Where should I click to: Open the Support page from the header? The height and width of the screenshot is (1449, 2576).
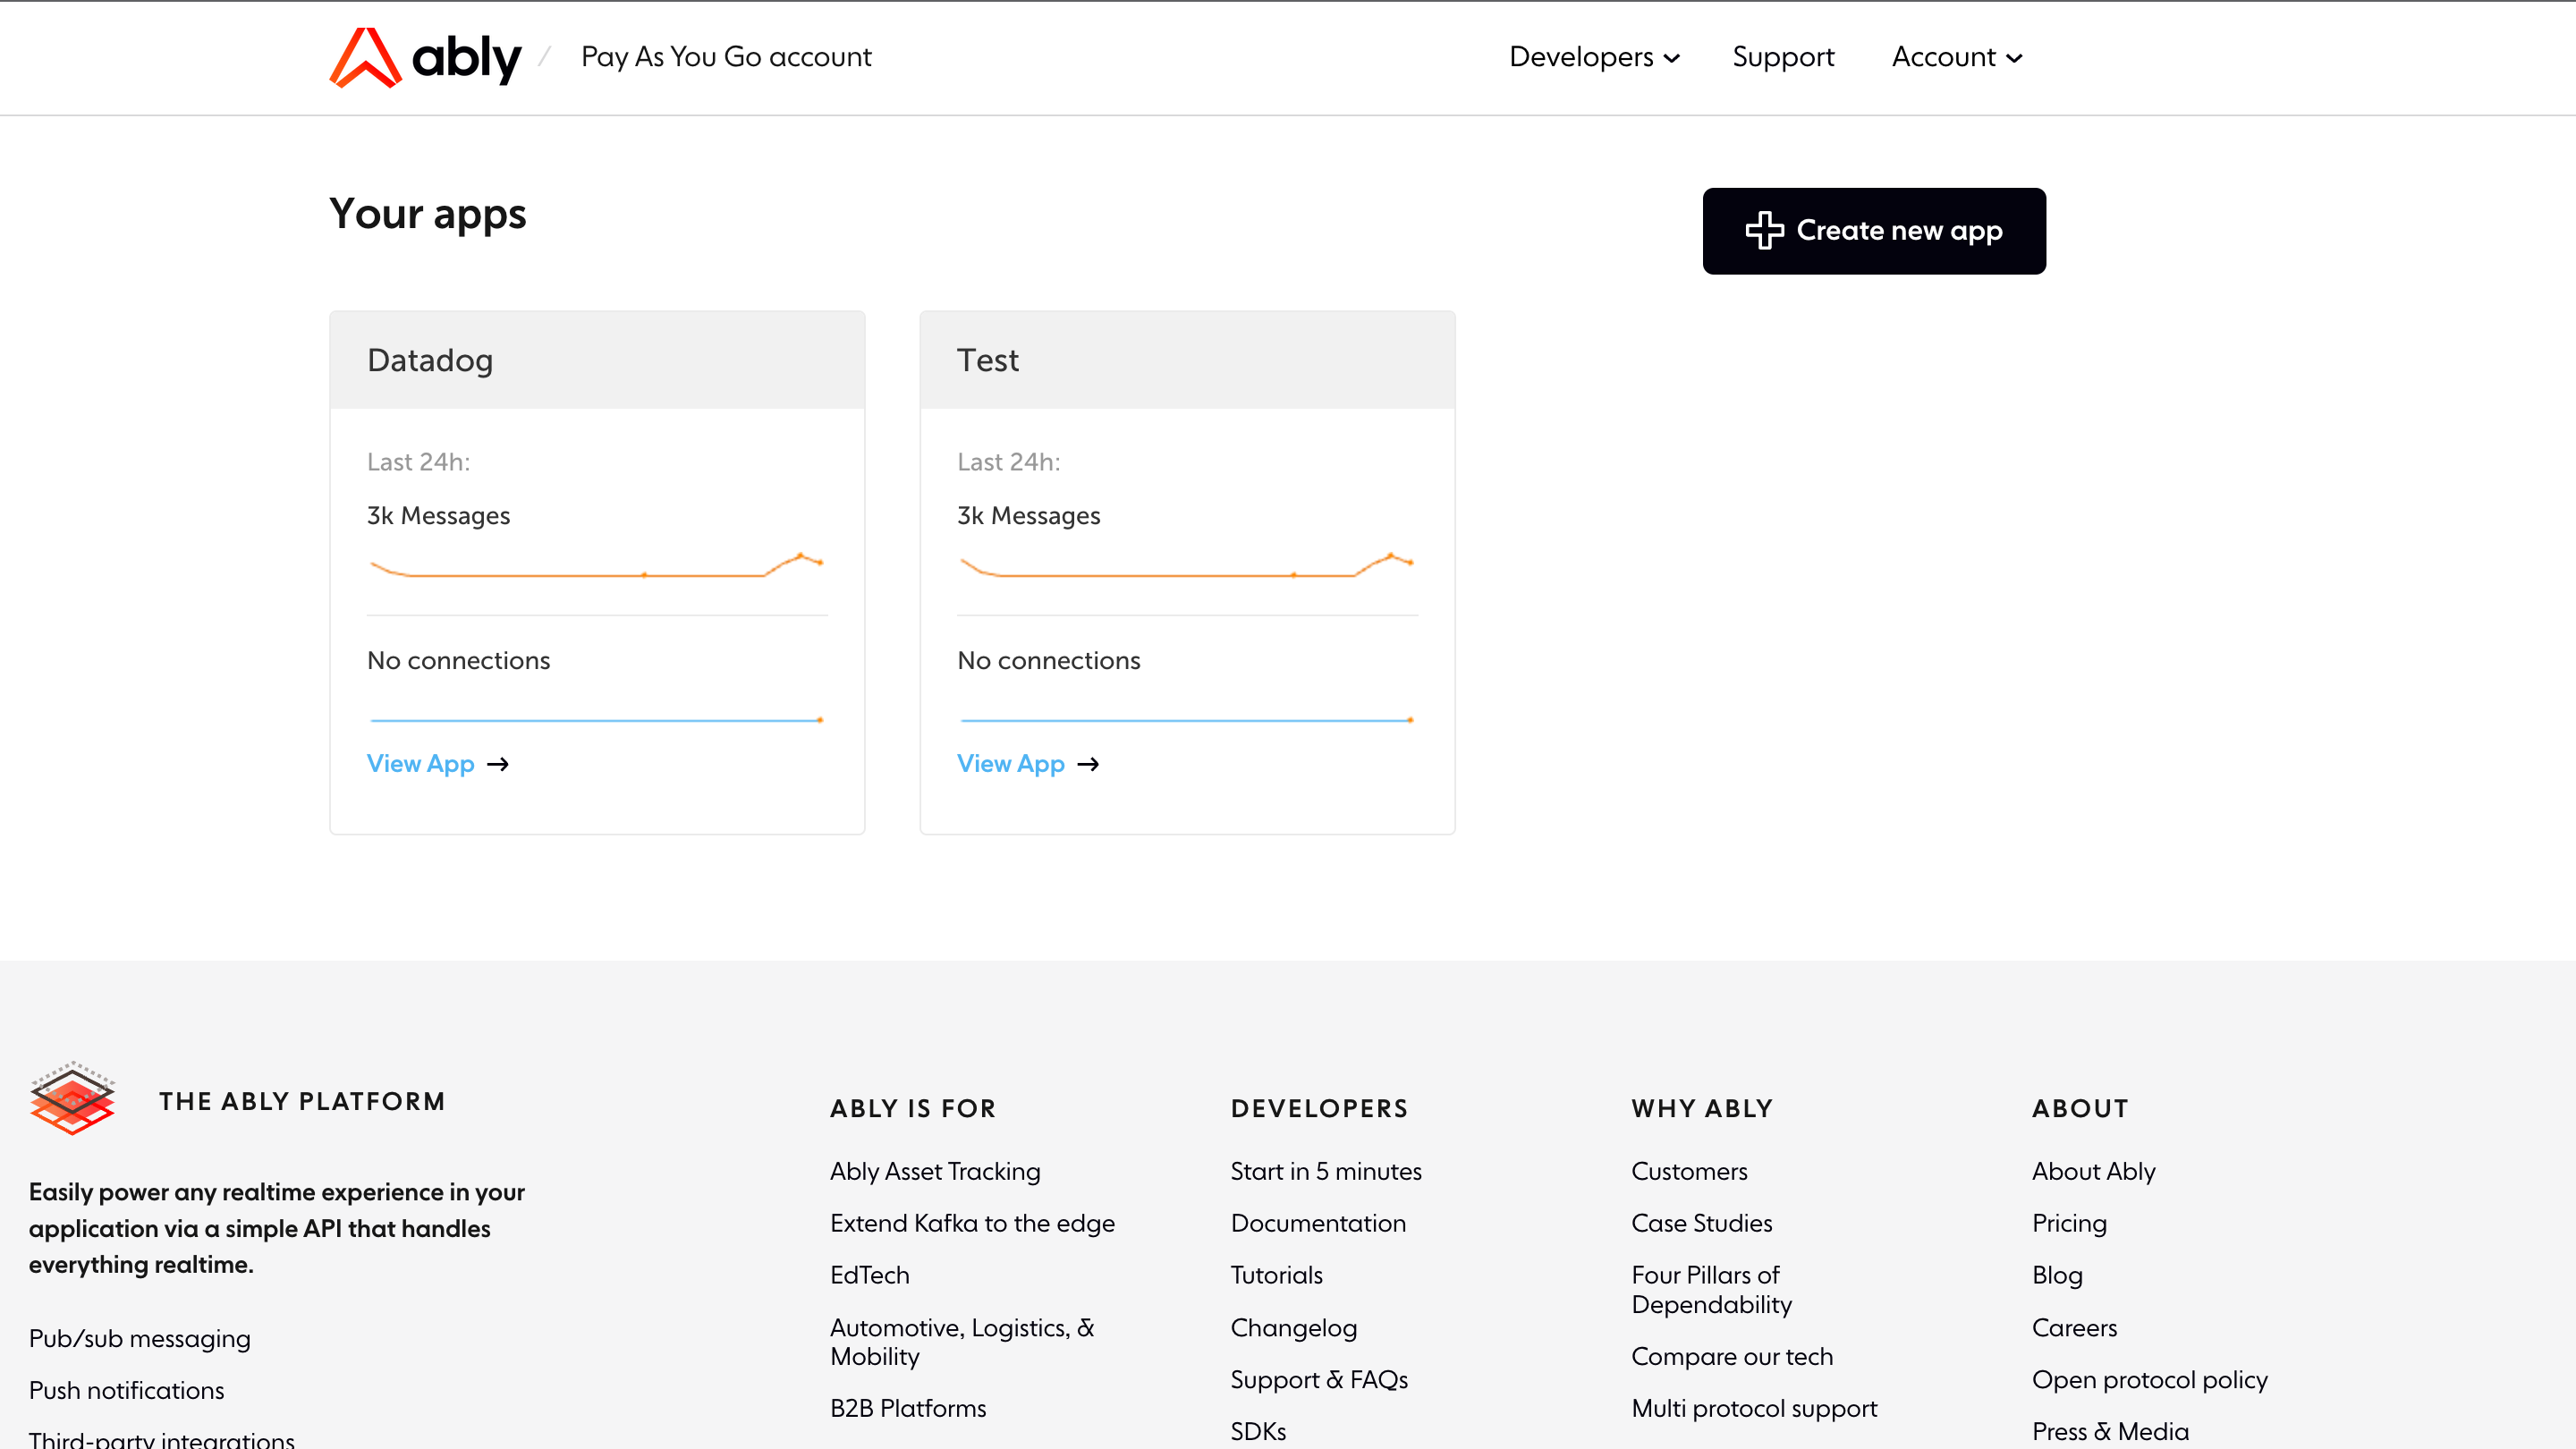pos(1783,57)
